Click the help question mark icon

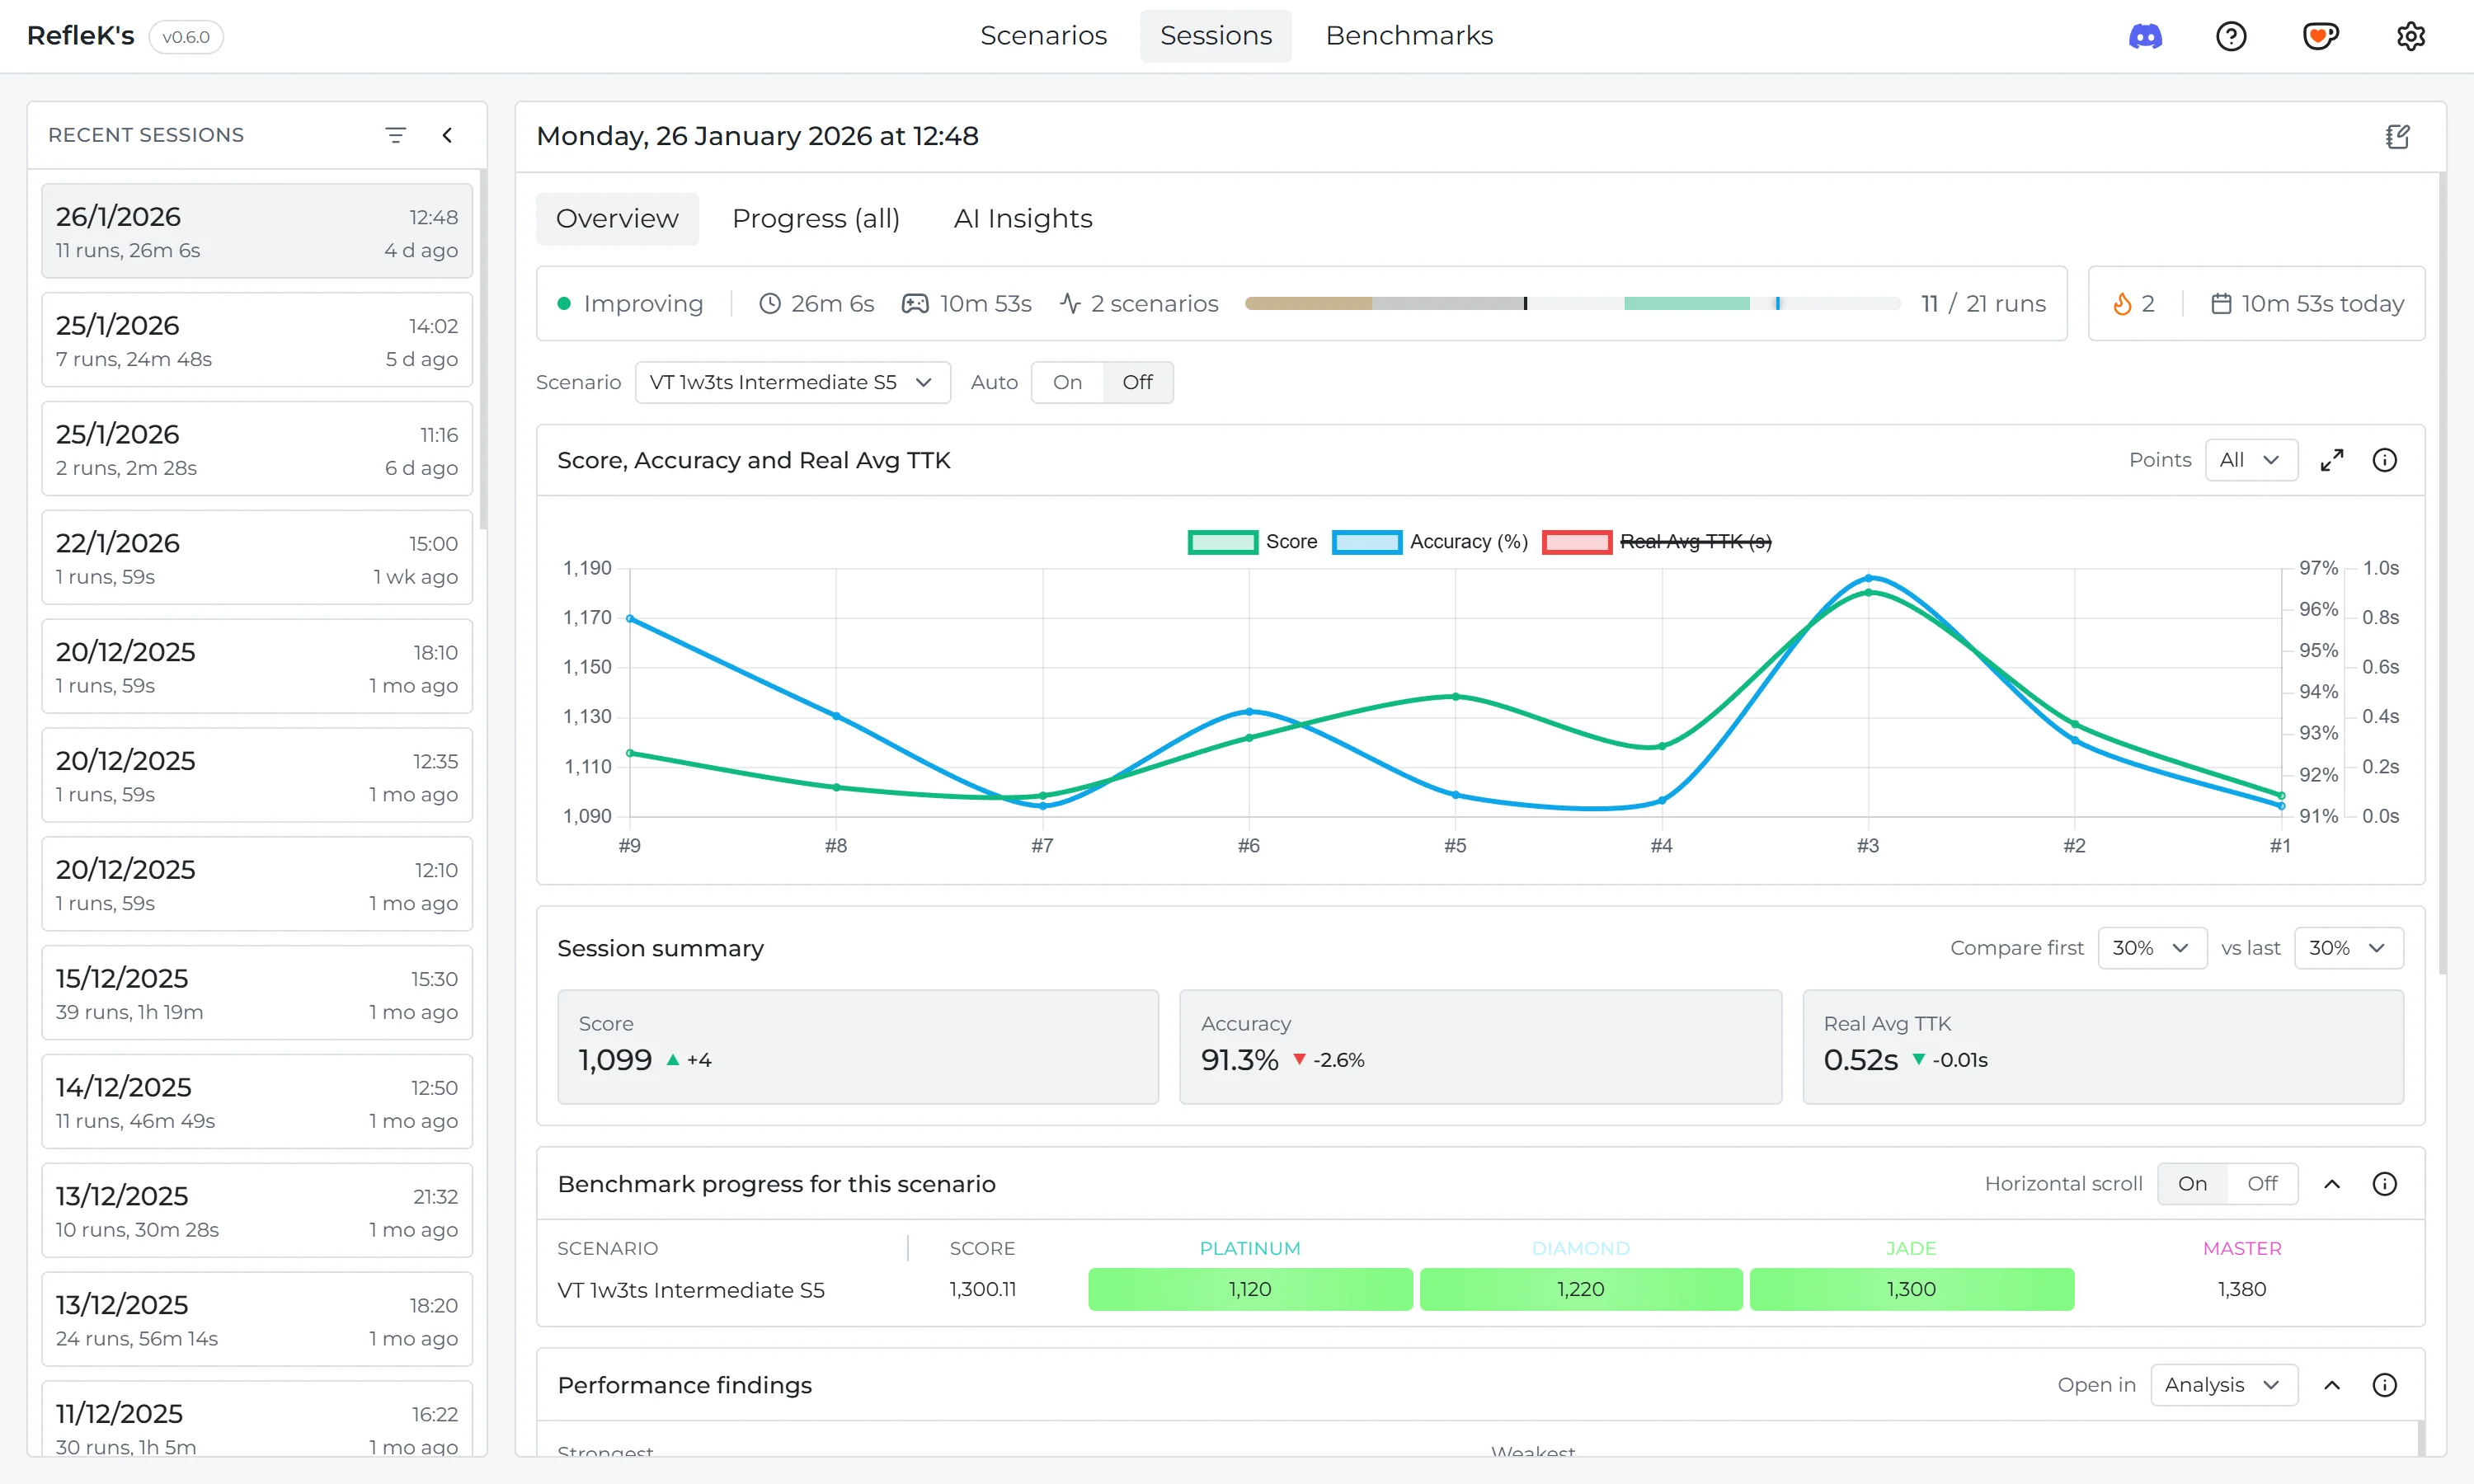(2231, 37)
